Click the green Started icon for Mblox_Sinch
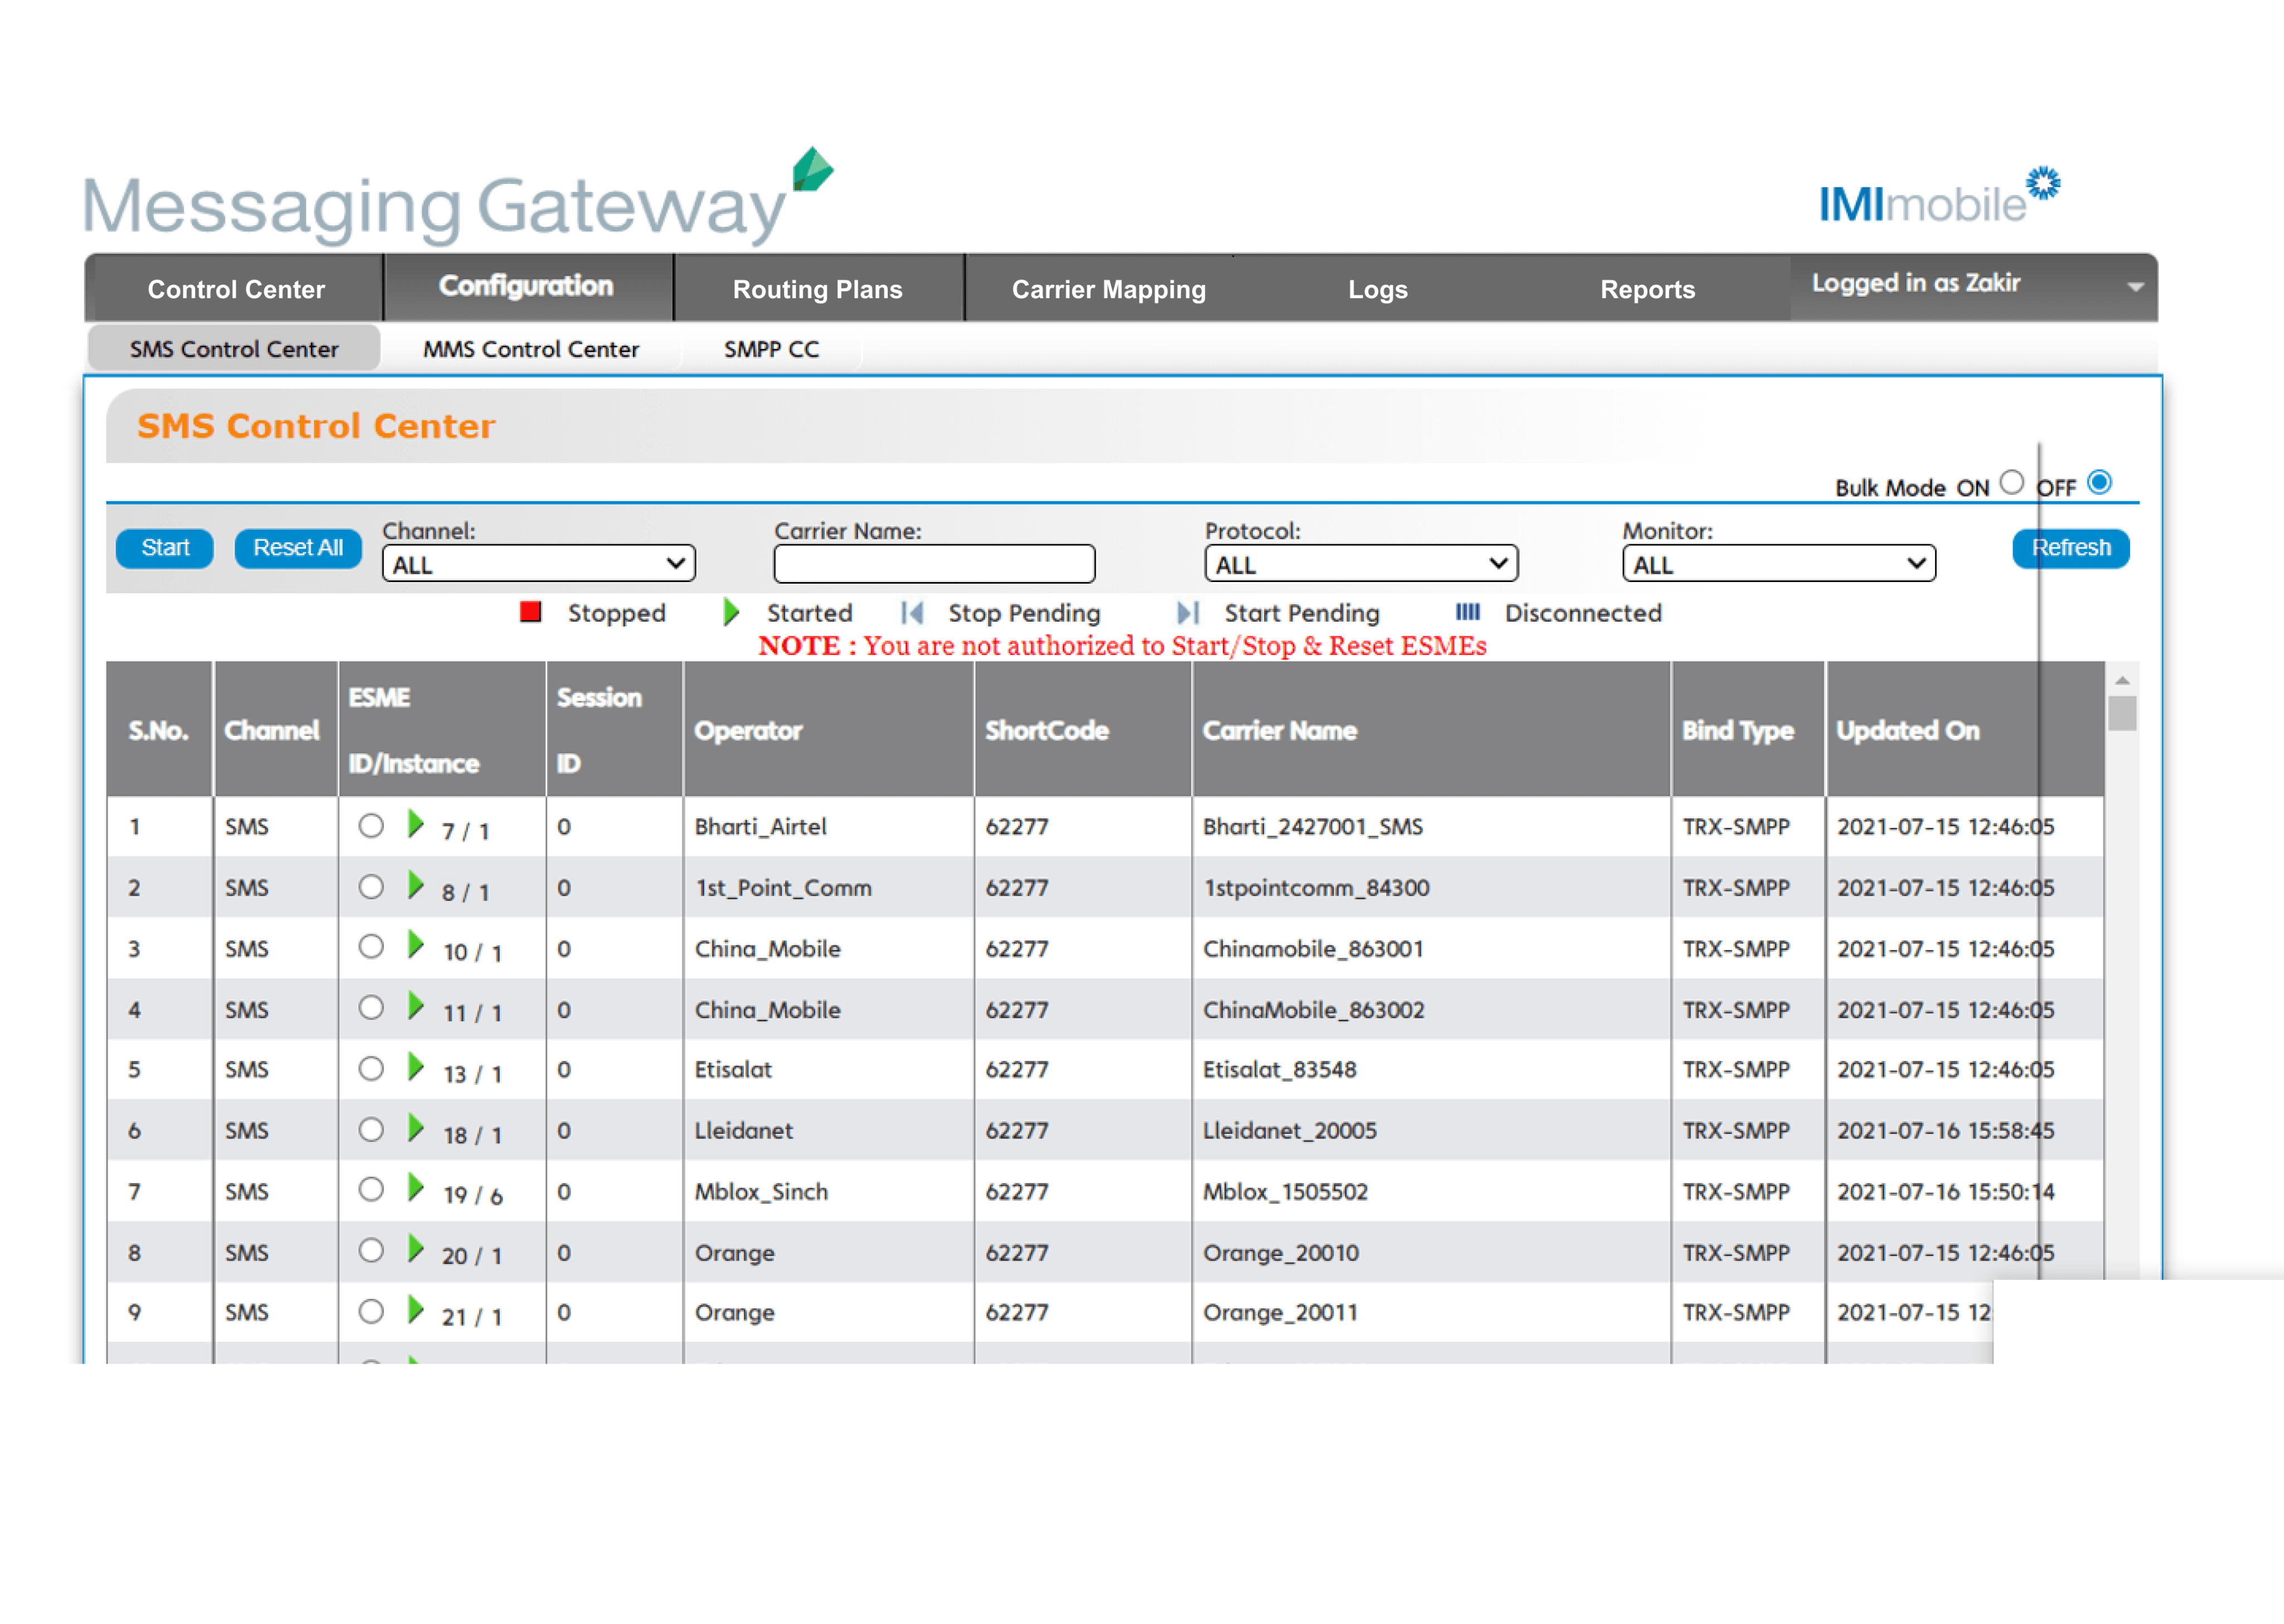2284x1624 pixels. (x=415, y=1189)
